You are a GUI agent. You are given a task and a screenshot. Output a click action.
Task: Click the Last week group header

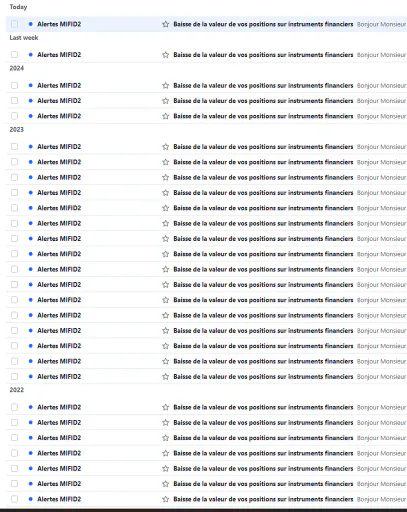click(x=24, y=38)
